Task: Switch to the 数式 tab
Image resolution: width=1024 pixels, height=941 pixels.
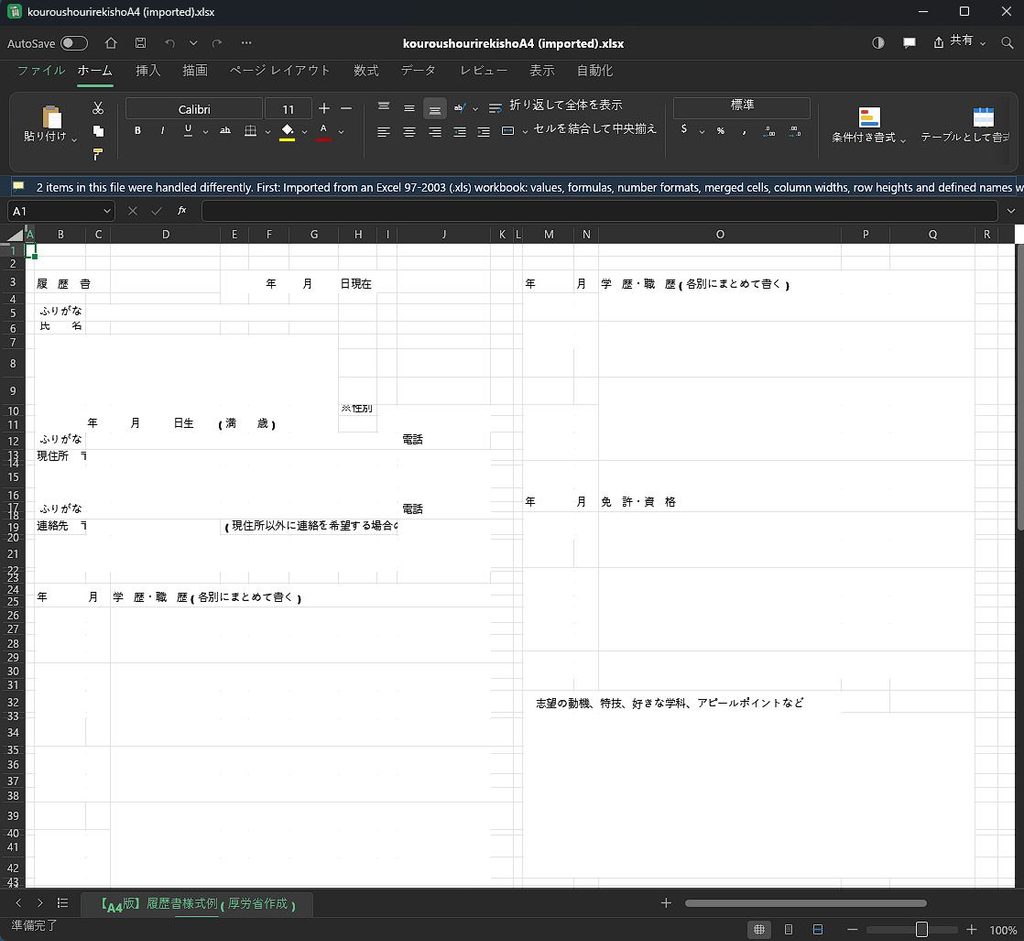Action: (x=366, y=71)
